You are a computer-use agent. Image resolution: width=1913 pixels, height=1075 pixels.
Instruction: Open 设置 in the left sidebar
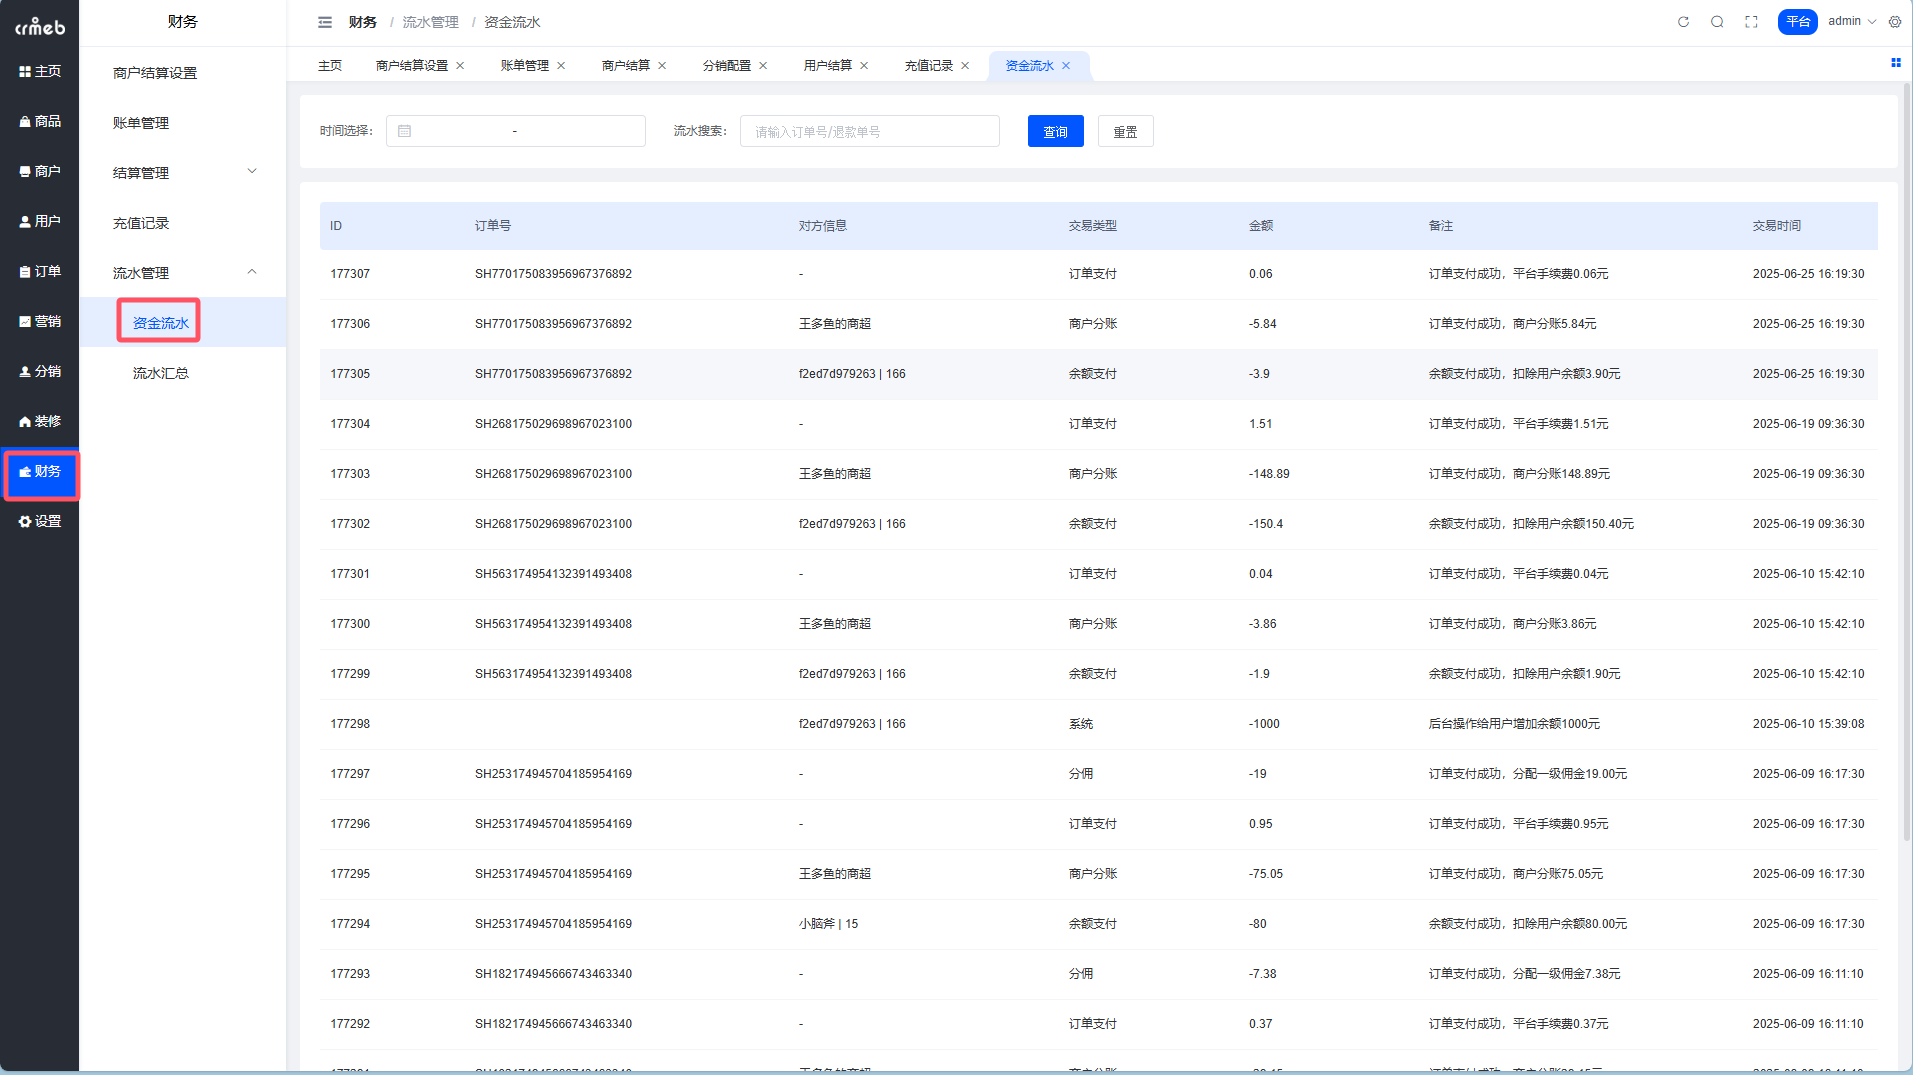(40, 521)
